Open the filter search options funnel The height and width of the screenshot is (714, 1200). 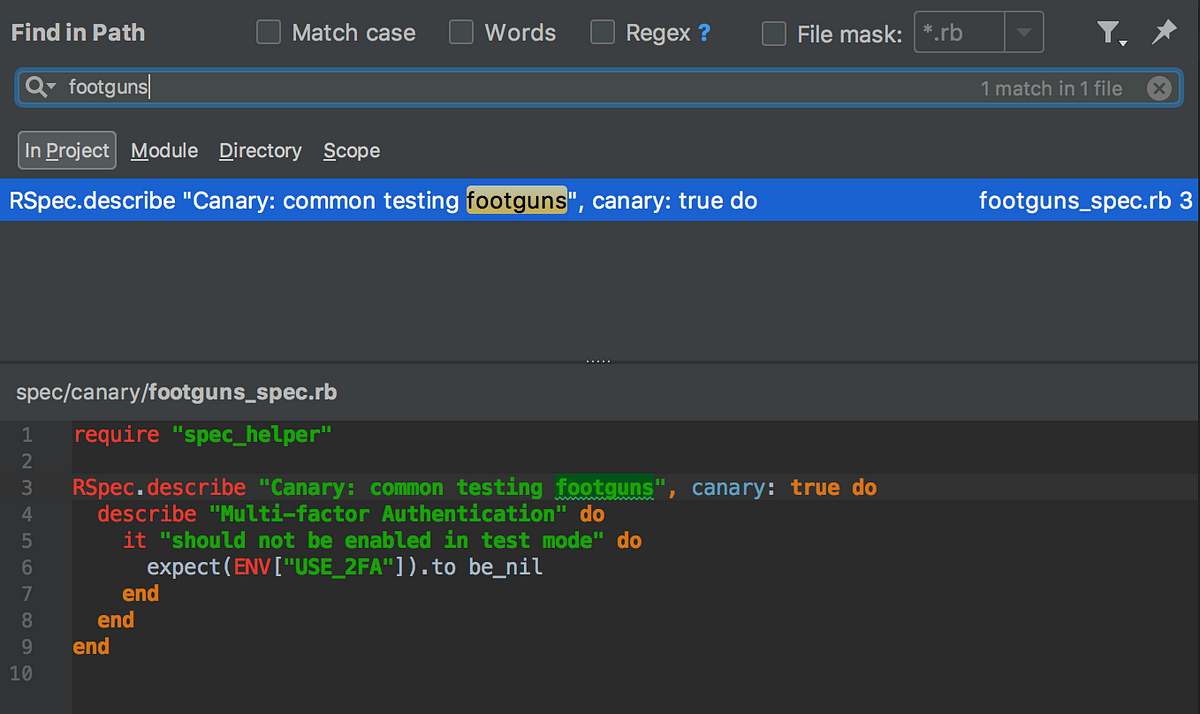pyautogui.click(x=1110, y=34)
